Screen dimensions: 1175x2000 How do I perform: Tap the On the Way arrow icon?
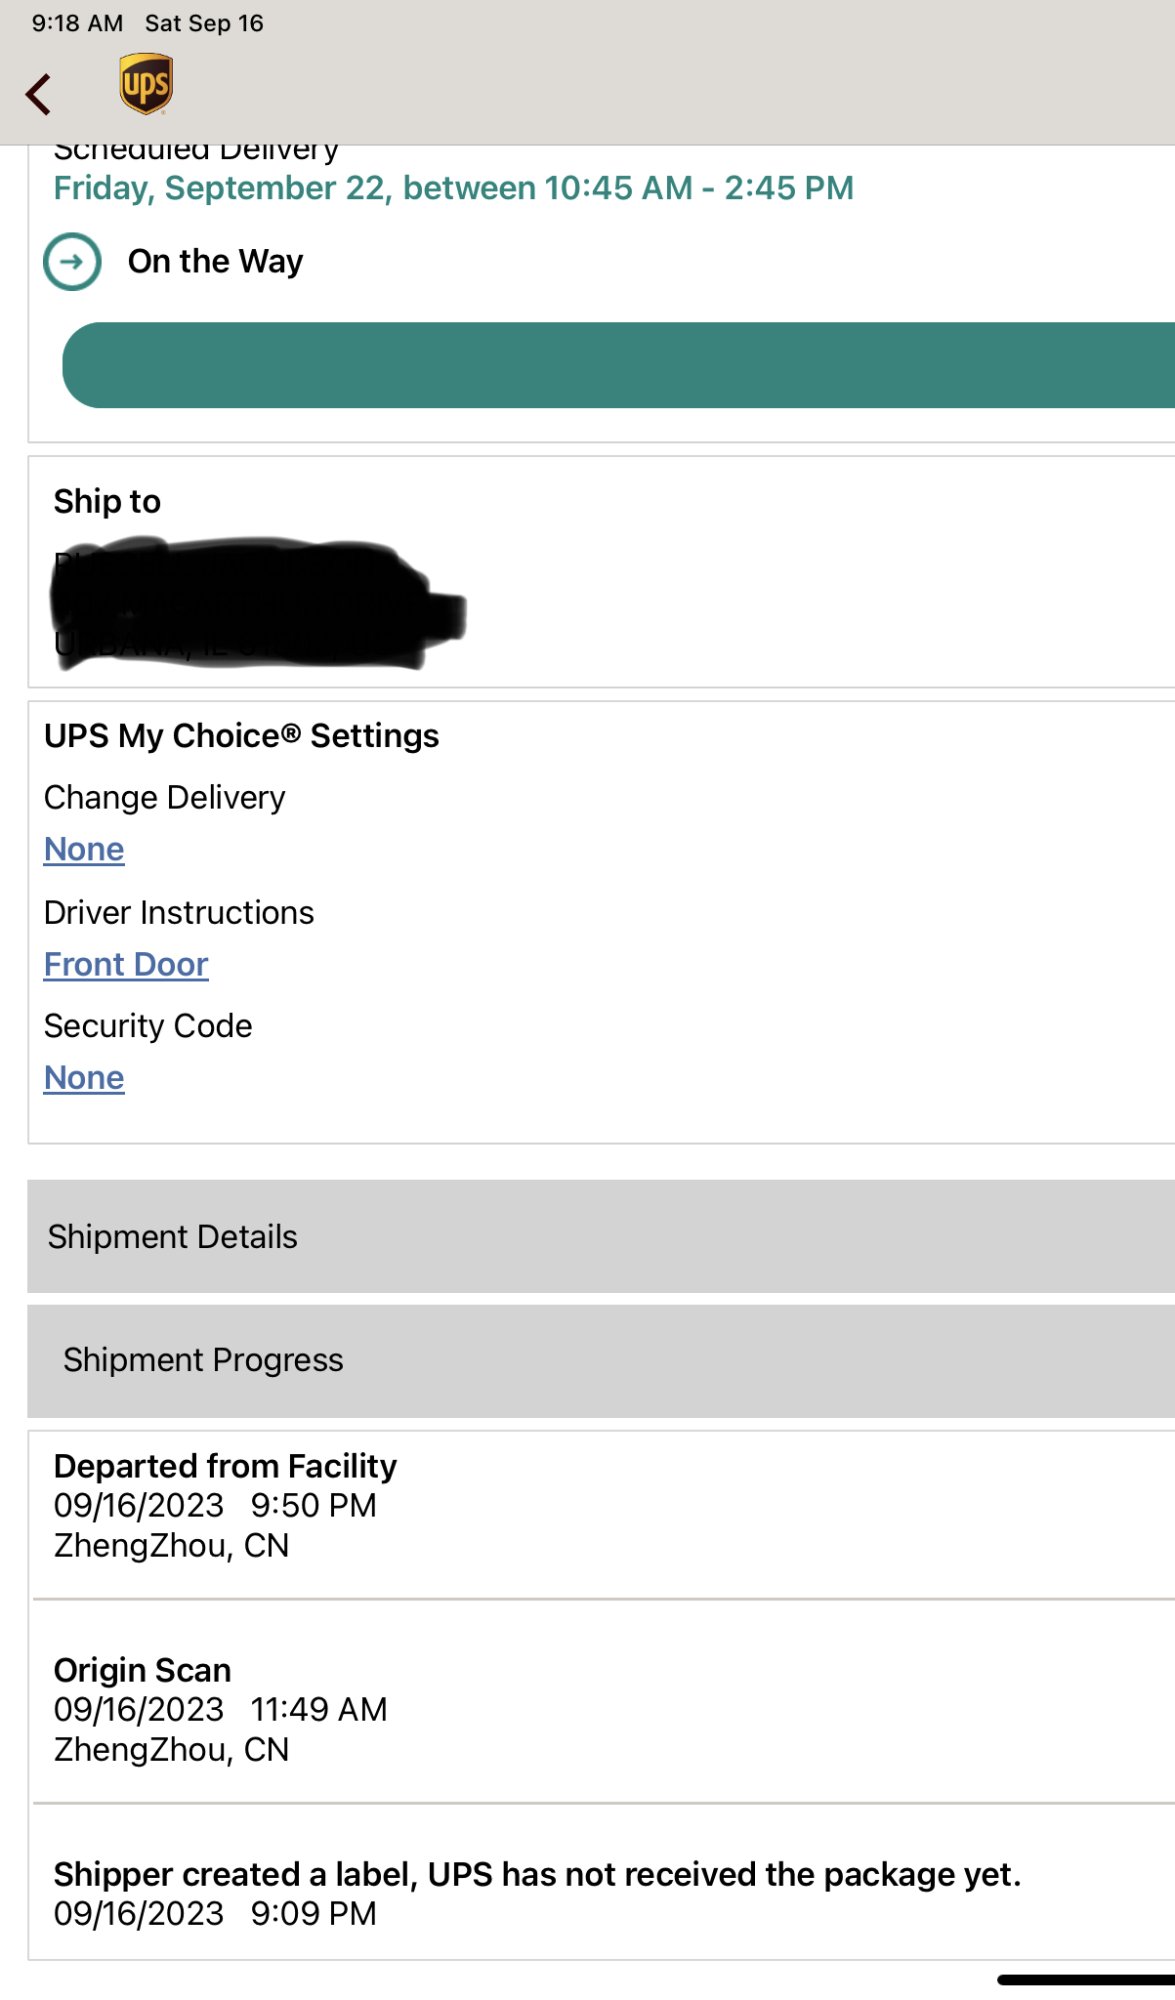tap(72, 262)
